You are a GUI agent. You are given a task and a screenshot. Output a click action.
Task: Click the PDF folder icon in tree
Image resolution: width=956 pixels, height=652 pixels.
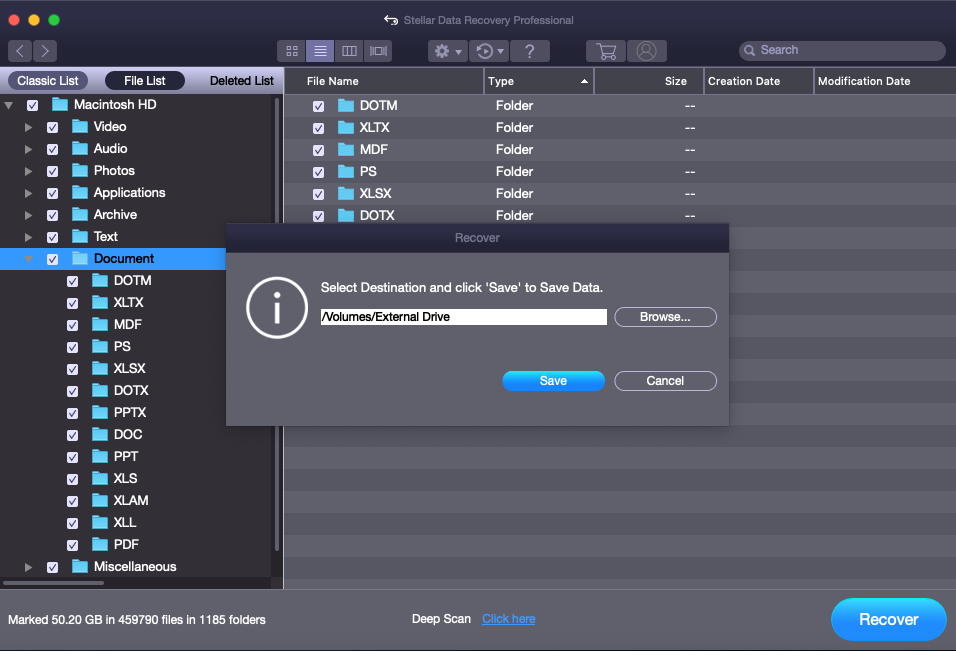click(x=100, y=544)
